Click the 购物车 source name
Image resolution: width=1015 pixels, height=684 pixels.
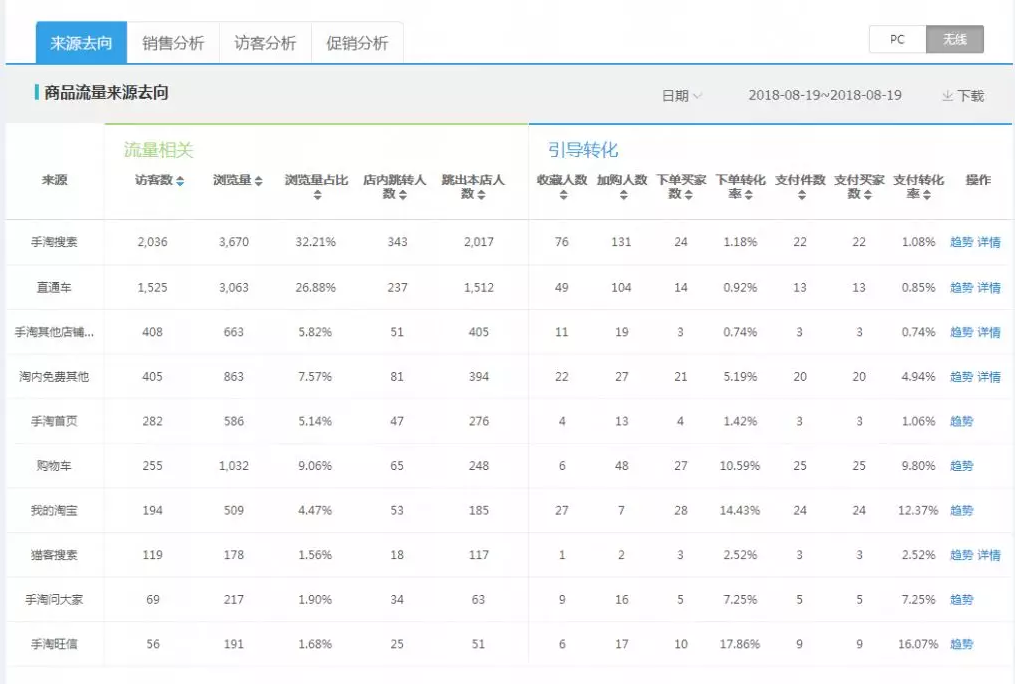(54, 466)
